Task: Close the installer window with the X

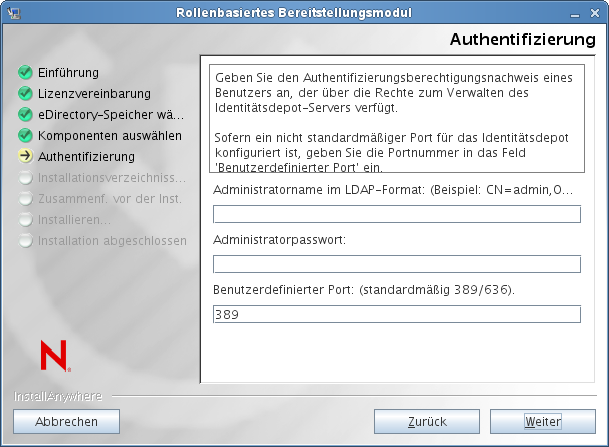Action: pyautogui.click(x=595, y=13)
